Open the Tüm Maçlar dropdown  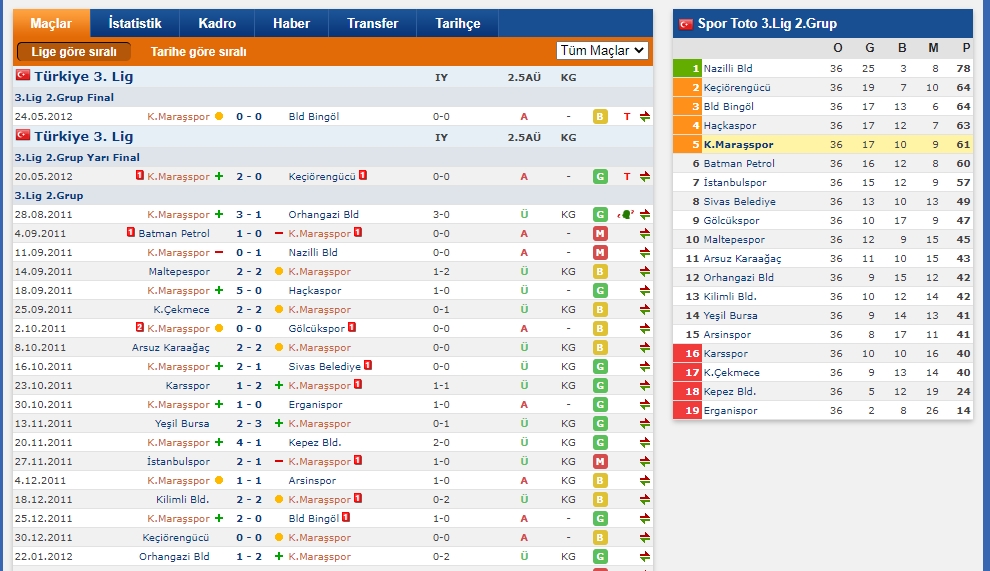[x=602, y=50]
